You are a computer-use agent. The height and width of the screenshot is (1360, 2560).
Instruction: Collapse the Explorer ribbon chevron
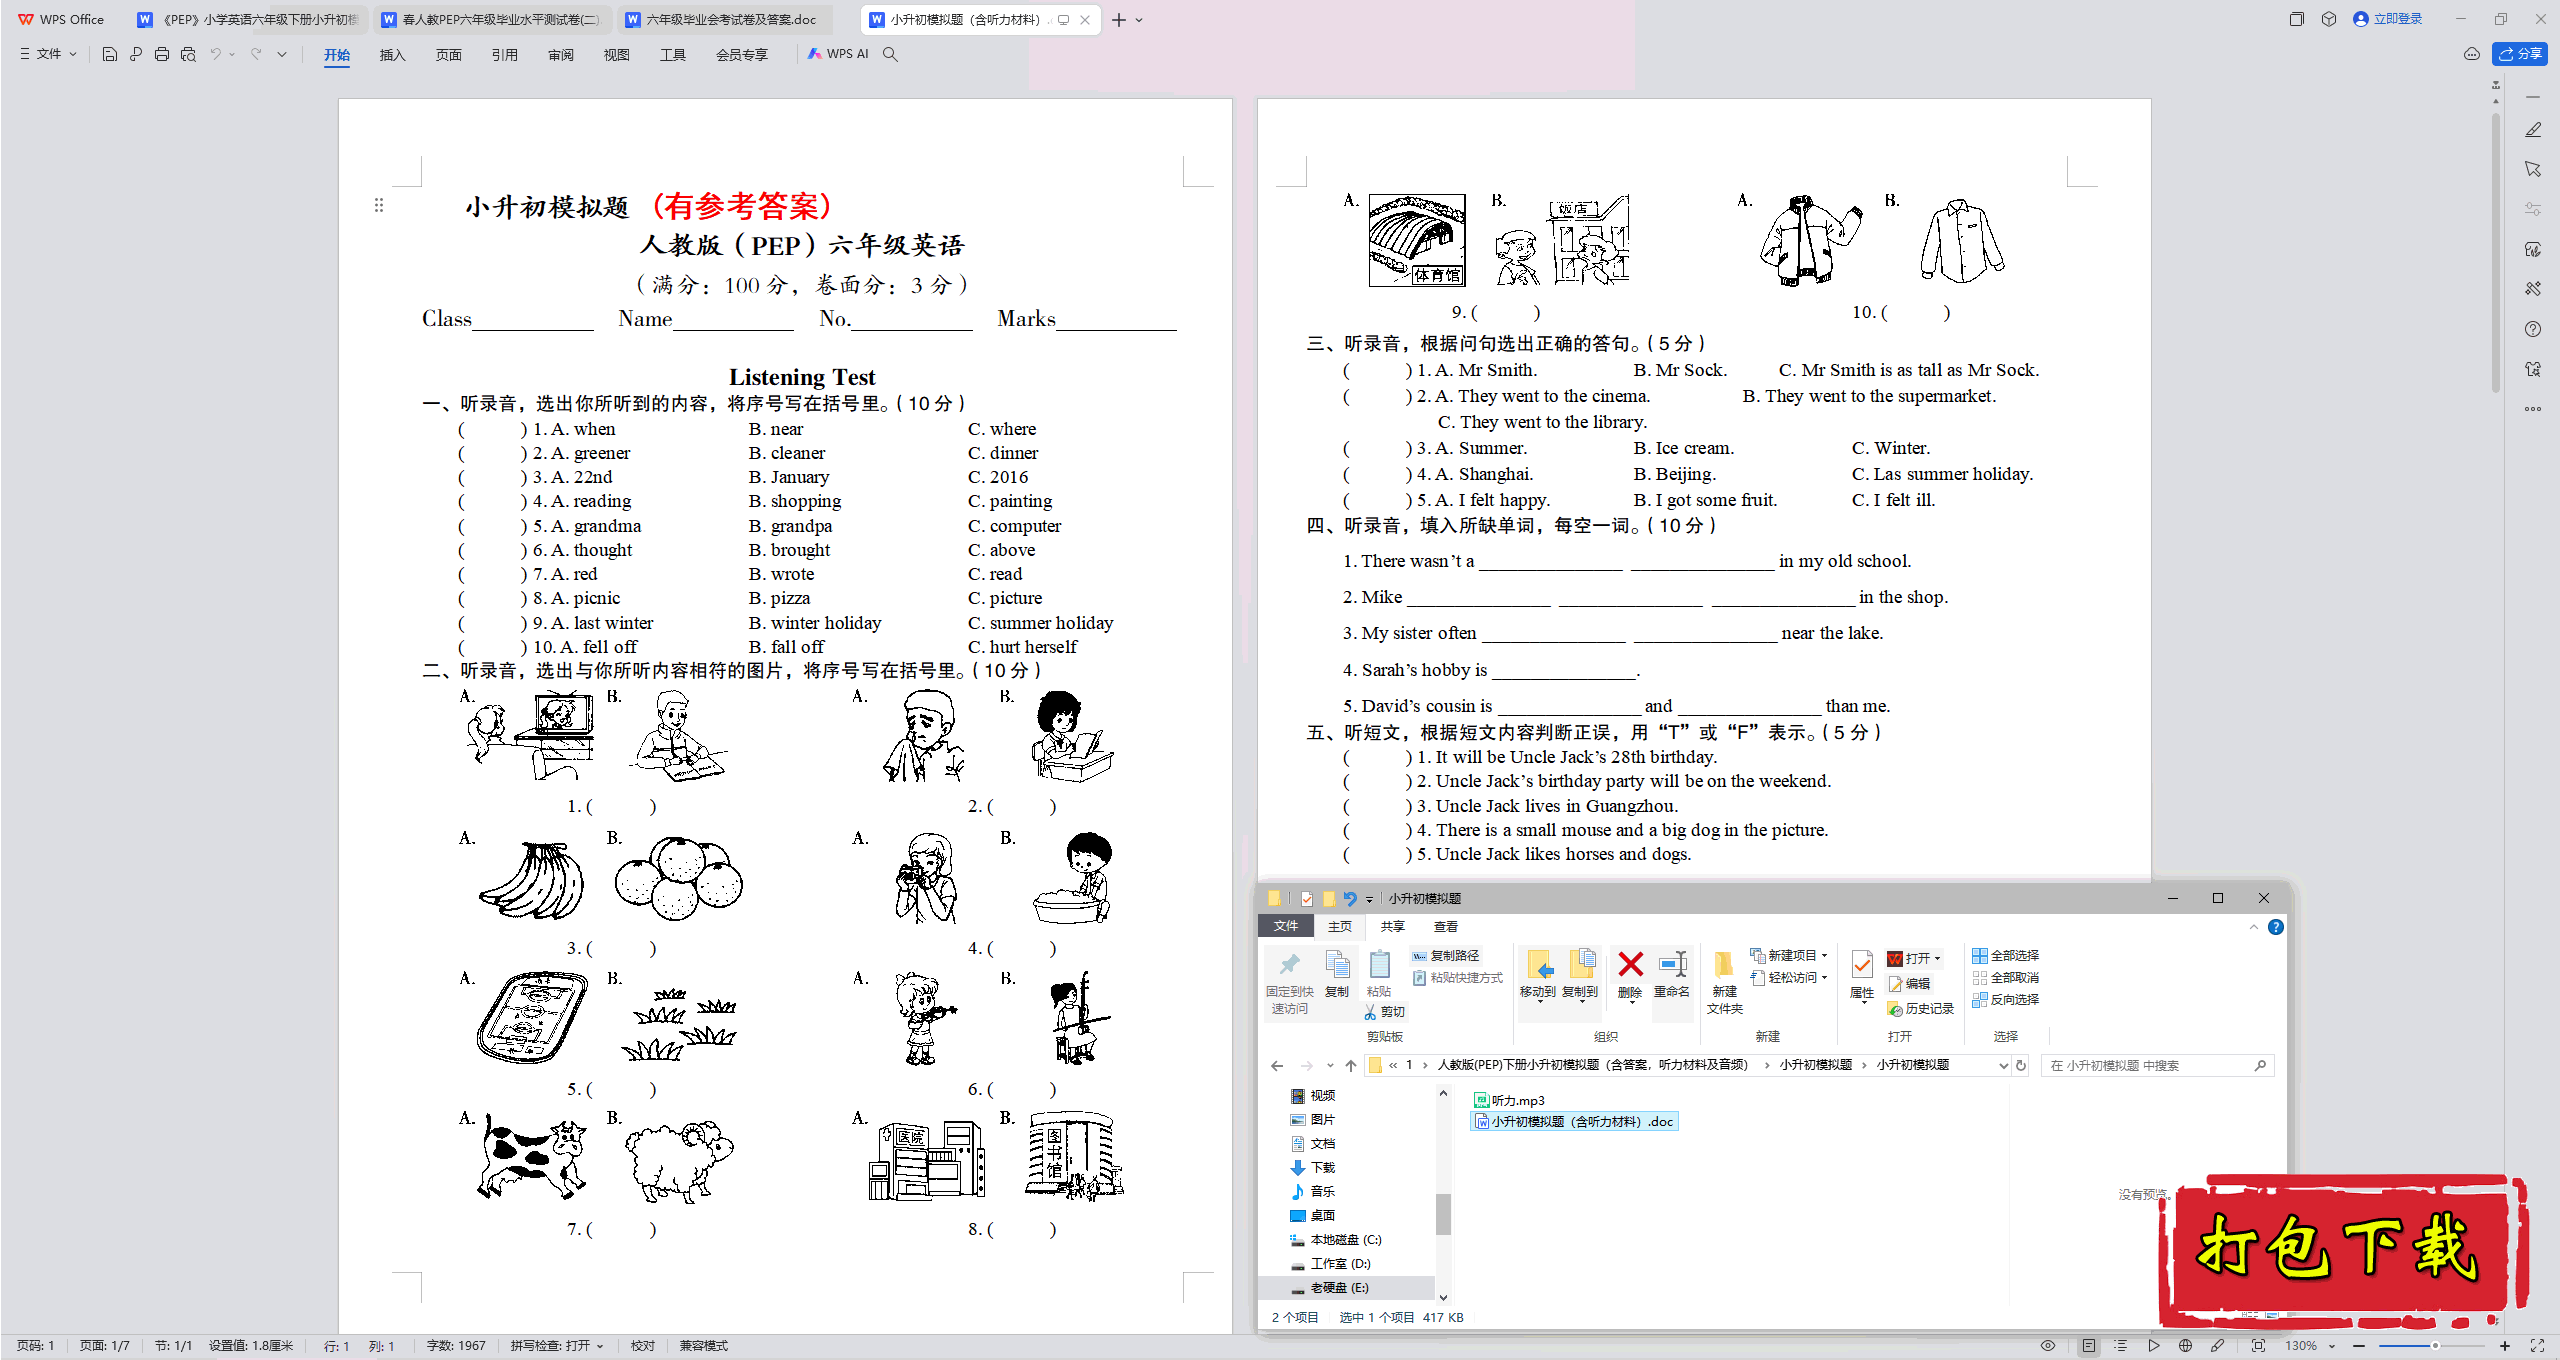coord(2254,927)
